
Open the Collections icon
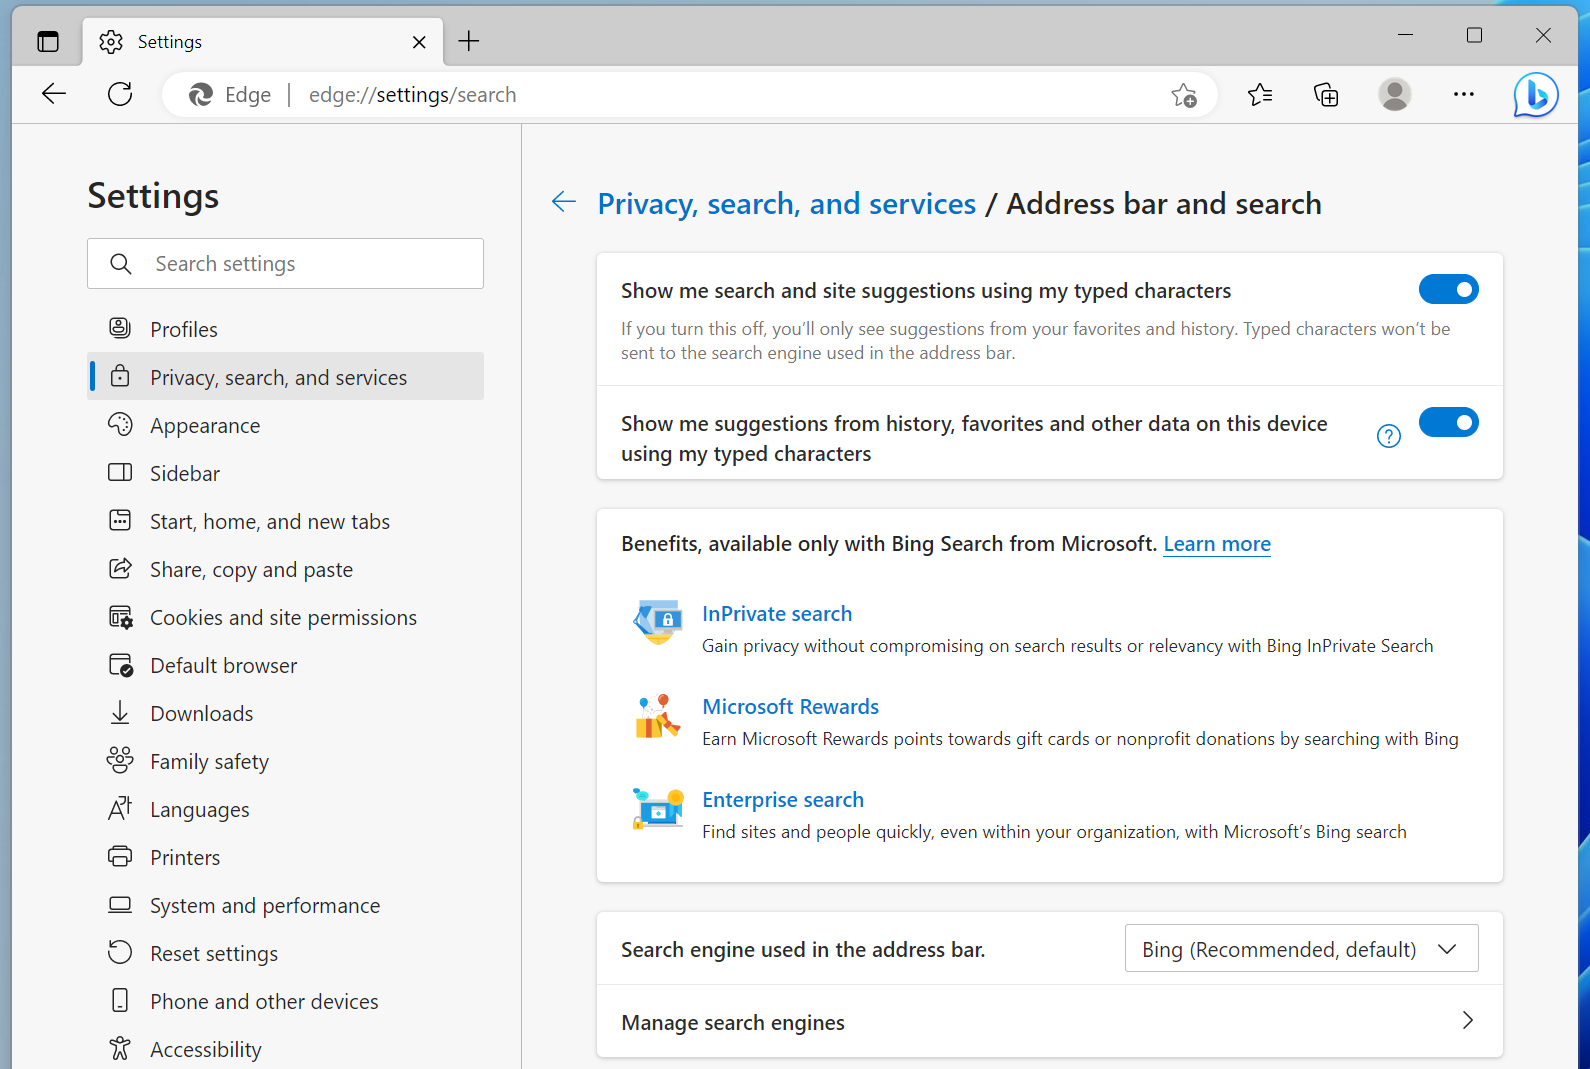pos(1326,95)
